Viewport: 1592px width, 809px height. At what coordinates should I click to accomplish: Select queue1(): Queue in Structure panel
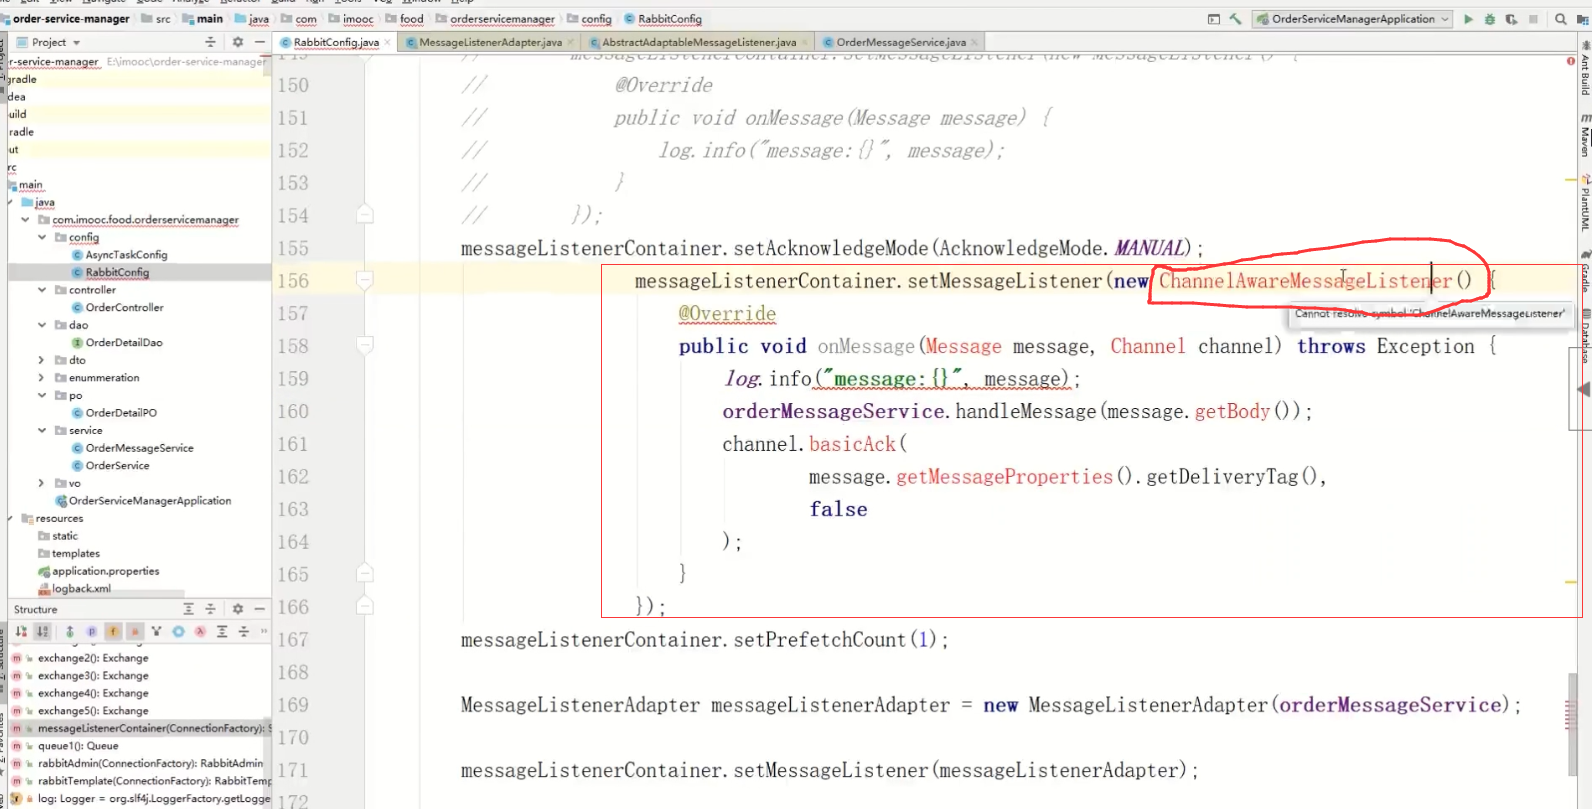pos(78,746)
